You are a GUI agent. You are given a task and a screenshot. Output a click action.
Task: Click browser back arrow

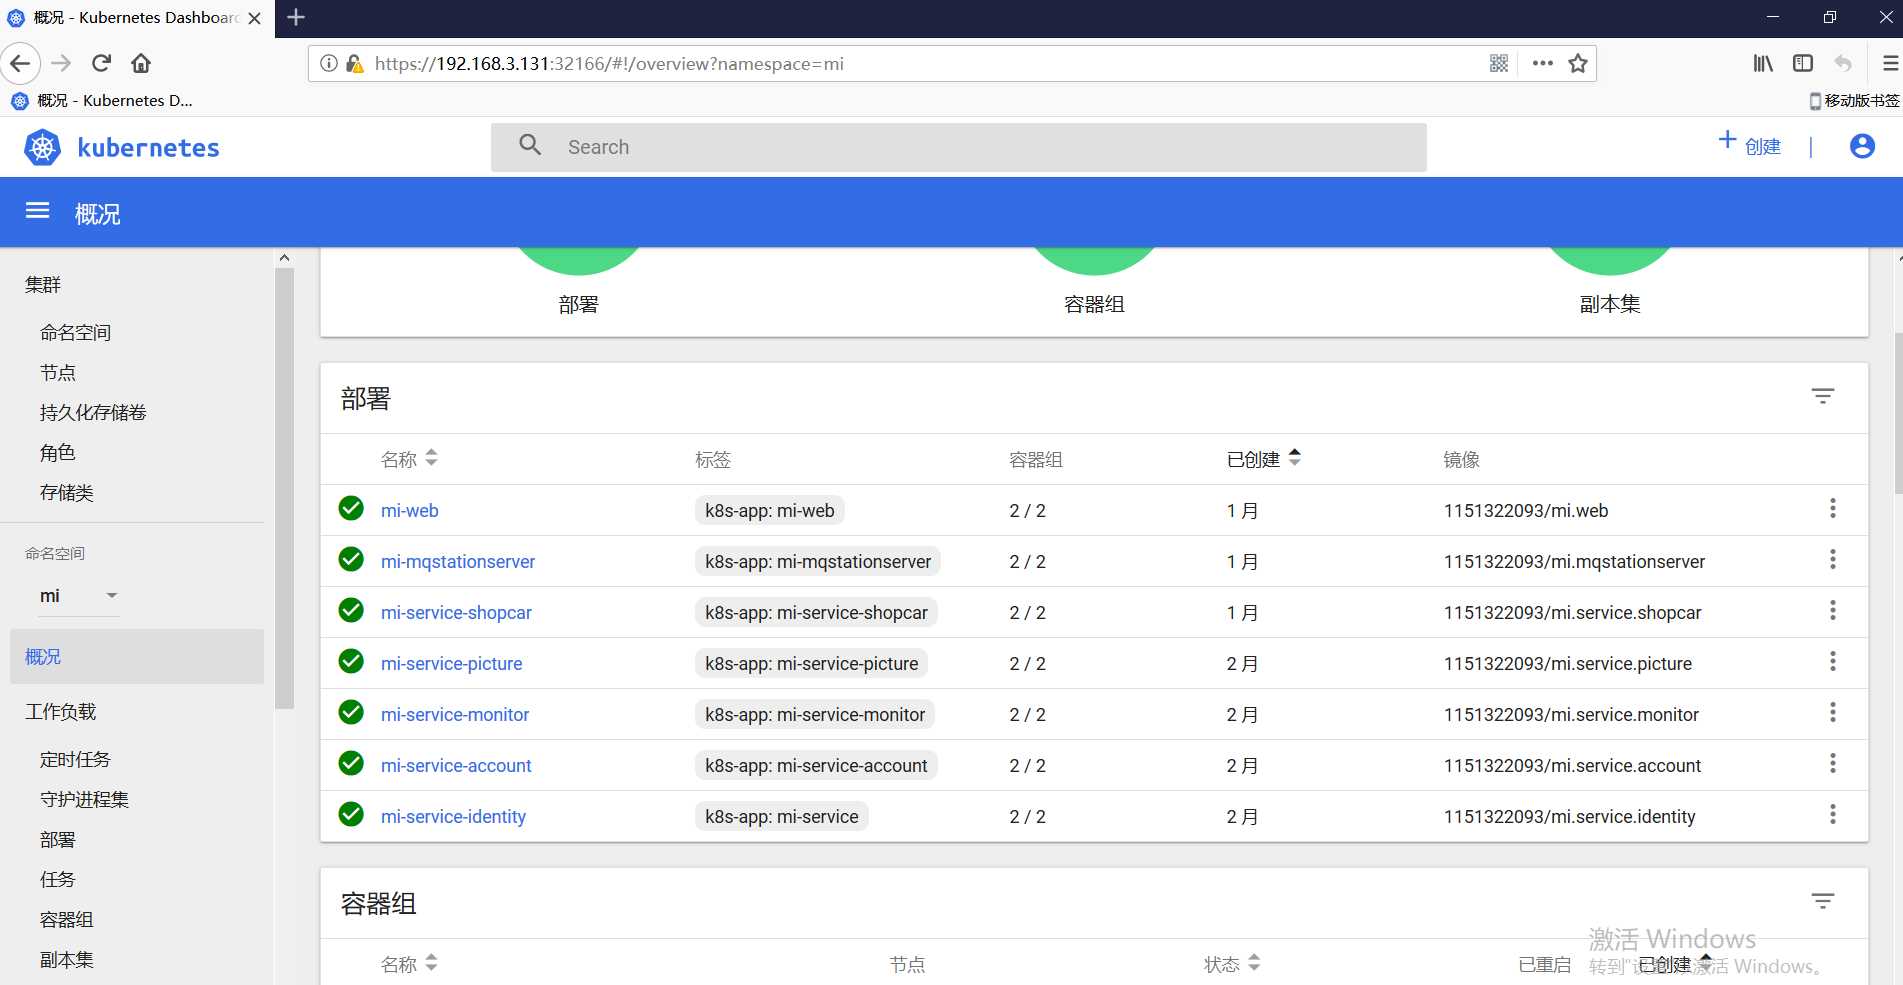click(x=20, y=63)
